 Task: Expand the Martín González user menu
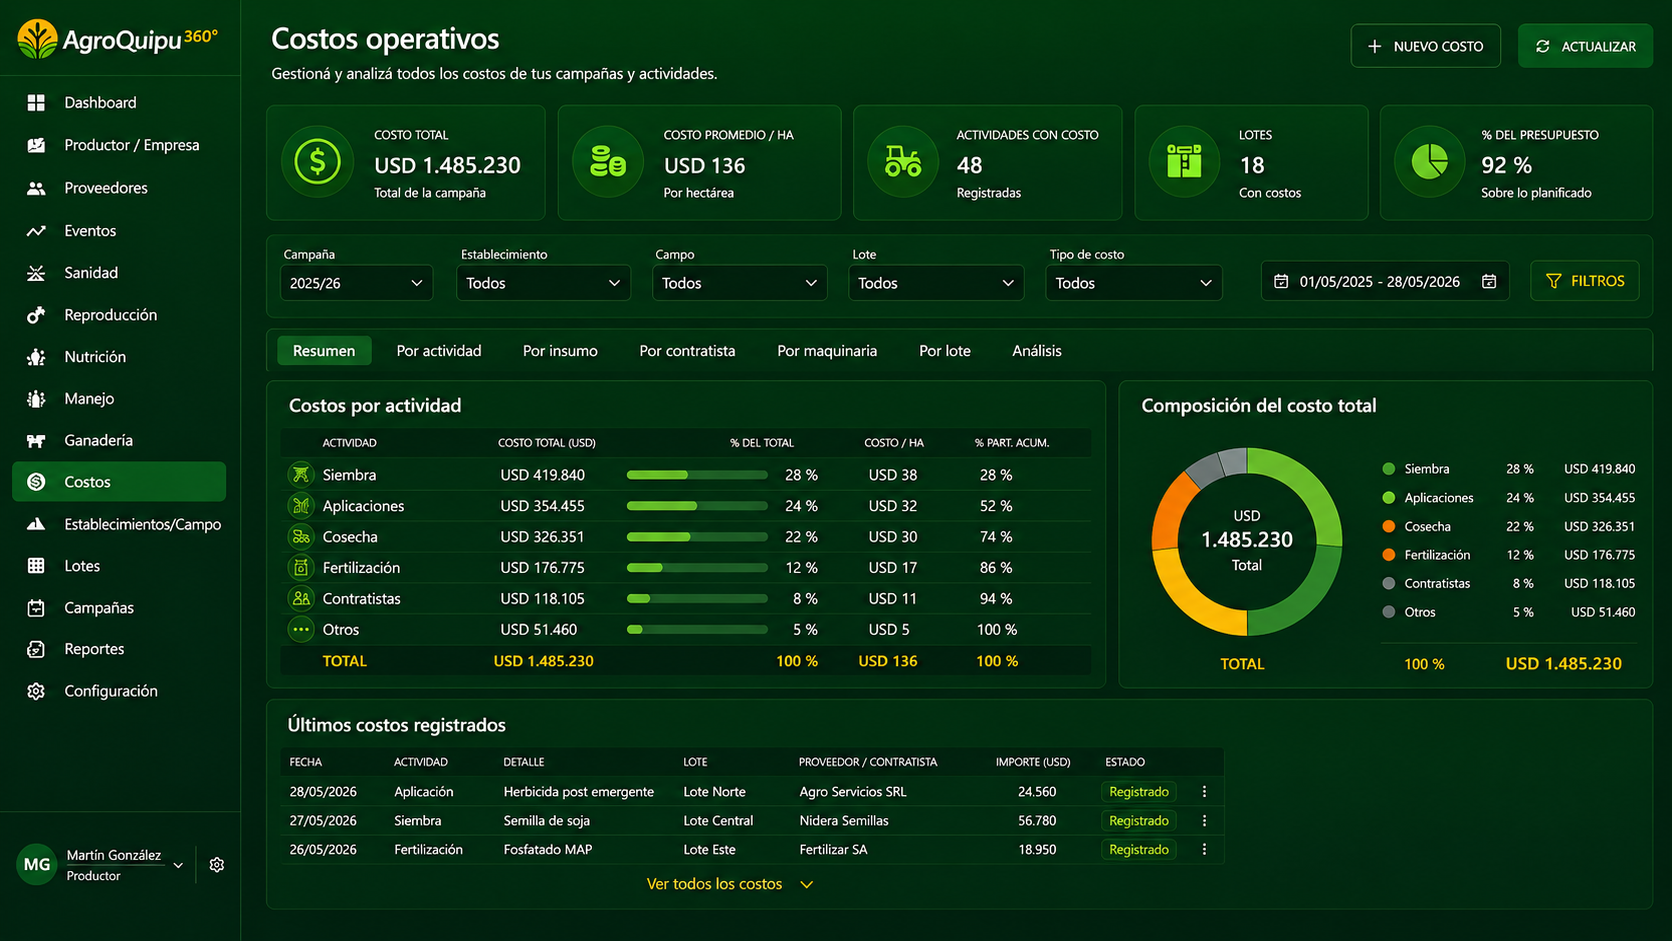tap(178, 865)
